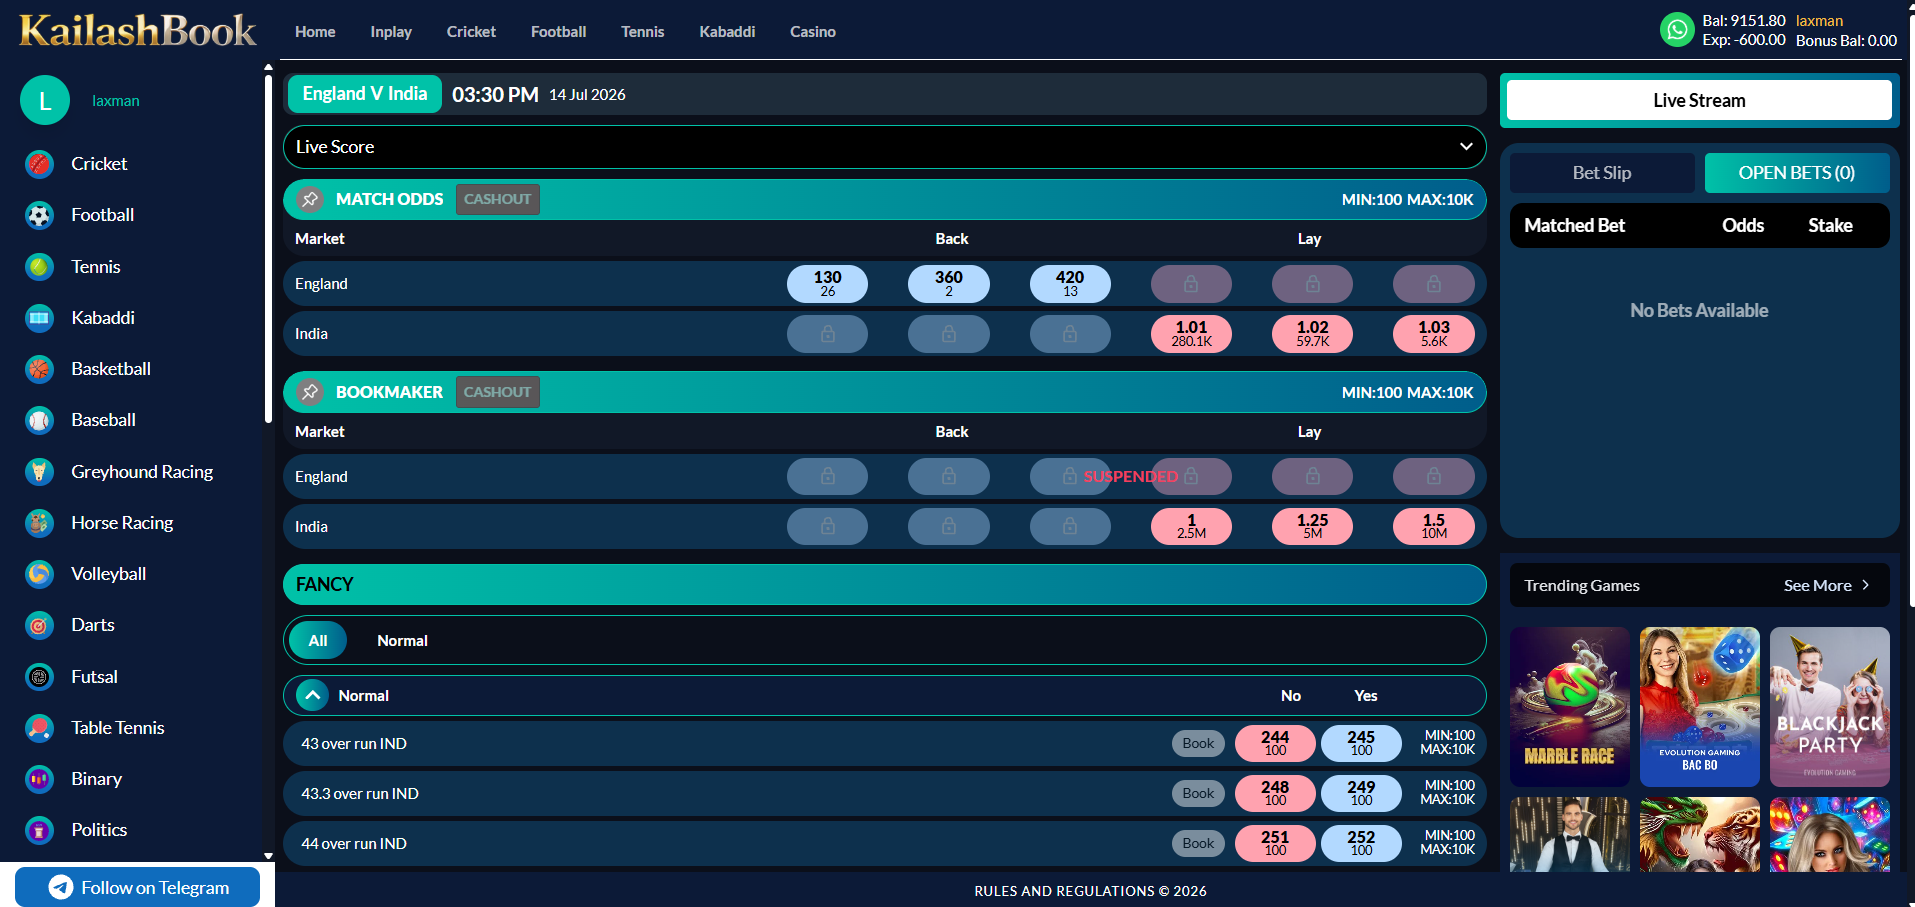Screen dimensions: 1915x907
Task: Pin the MATCH ODDS market
Action: [310, 199]
